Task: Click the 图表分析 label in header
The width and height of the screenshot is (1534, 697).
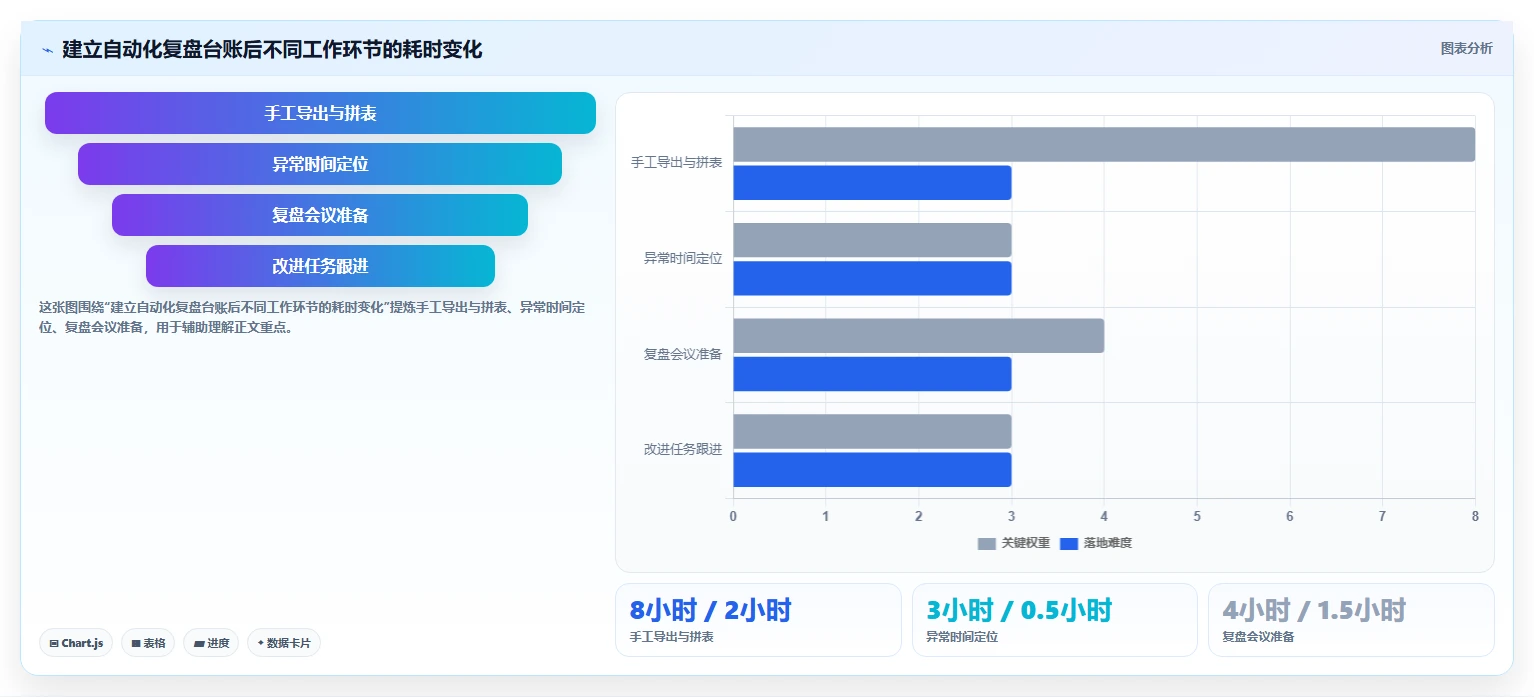Action: 1466,48
